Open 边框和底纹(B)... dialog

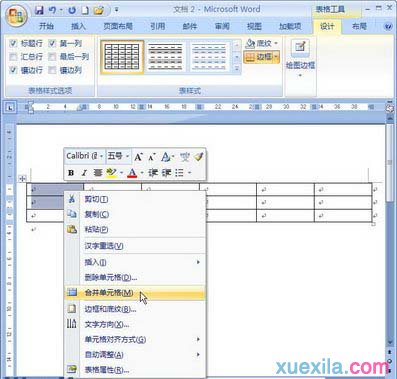(x=134, y=309)
